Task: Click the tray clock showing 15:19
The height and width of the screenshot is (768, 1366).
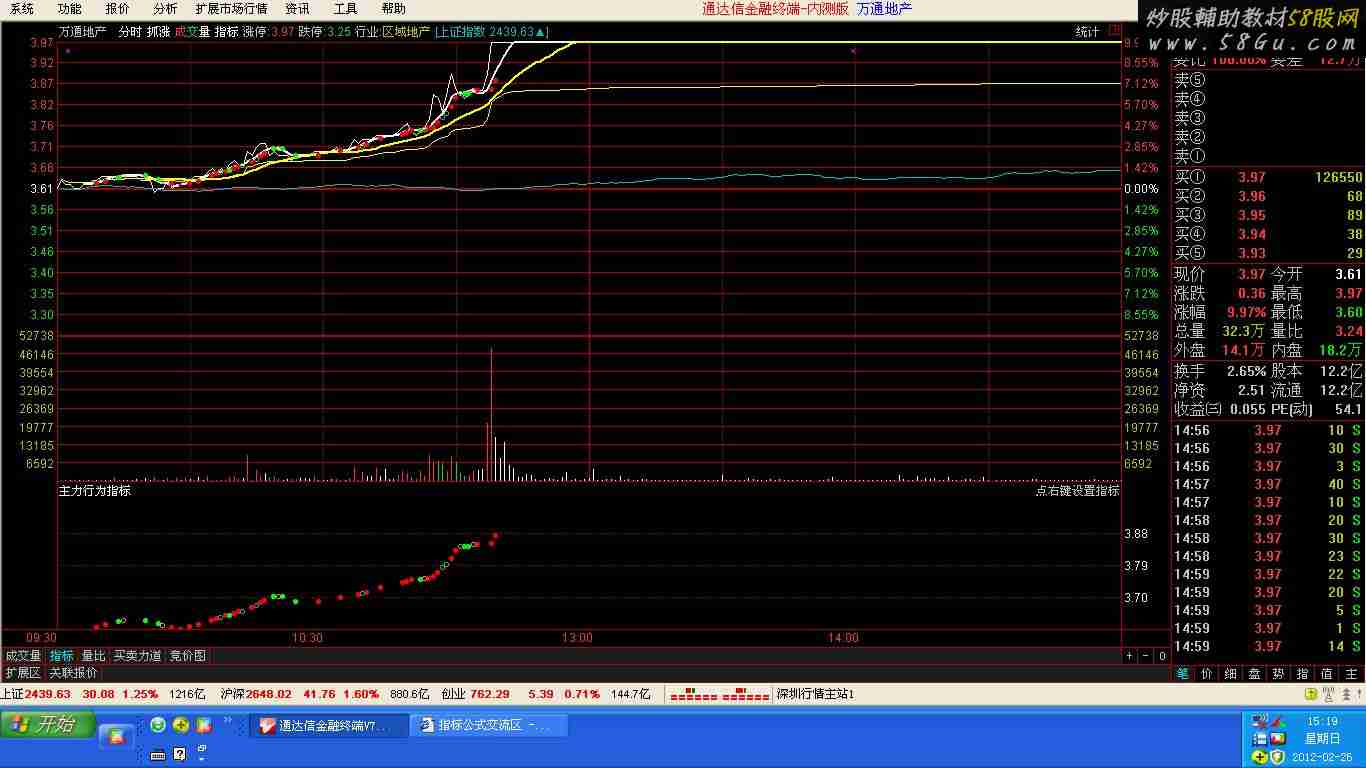Action: 1322,721
